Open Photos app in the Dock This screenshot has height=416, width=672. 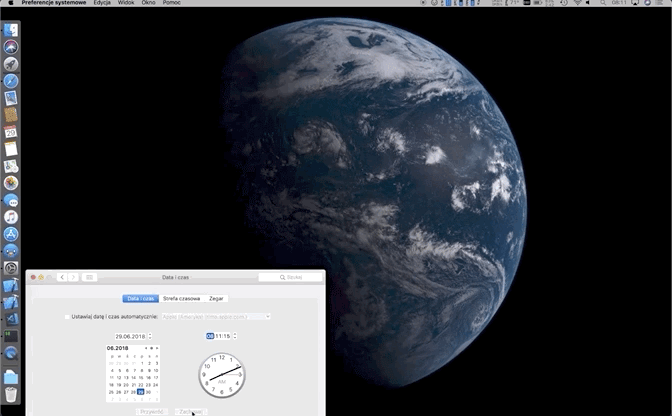click(11, 183)
